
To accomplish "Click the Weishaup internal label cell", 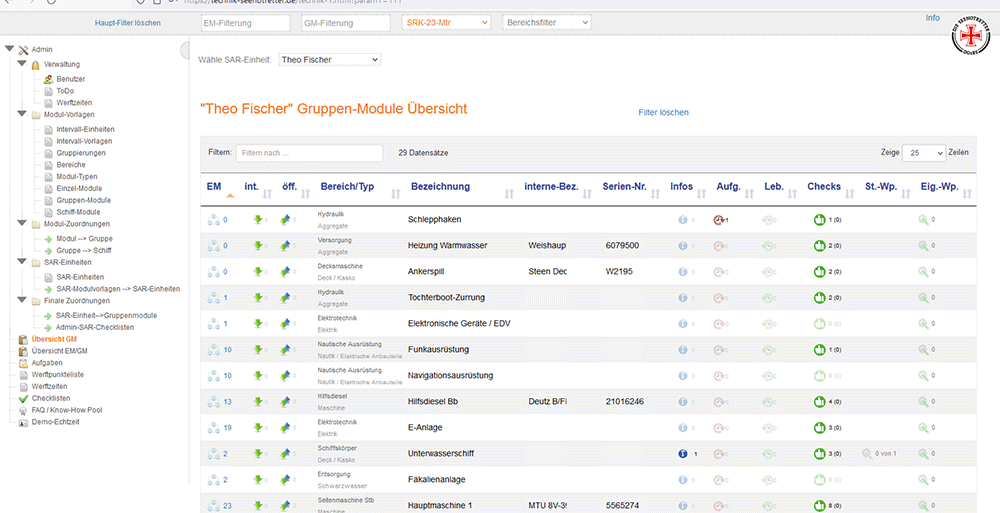I will point(547,245).
